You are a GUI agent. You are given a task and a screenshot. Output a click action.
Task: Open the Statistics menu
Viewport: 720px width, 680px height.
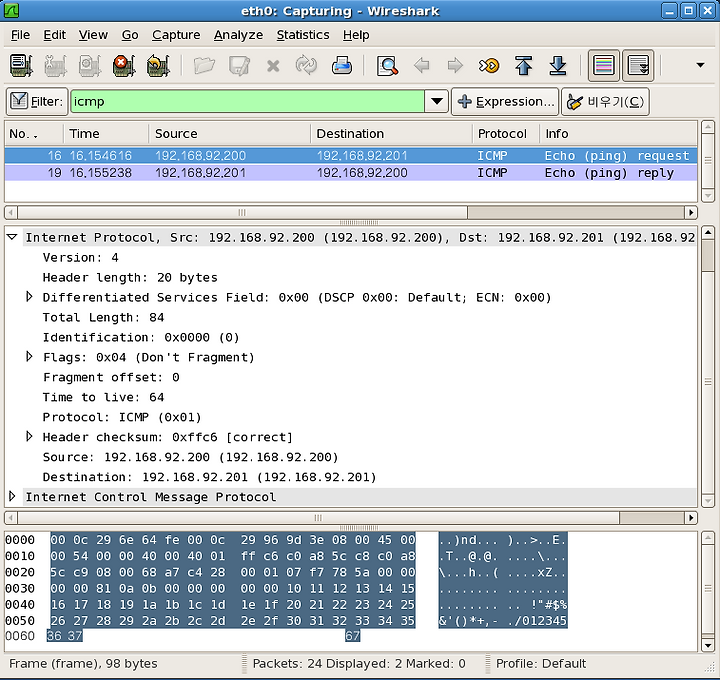303,35
